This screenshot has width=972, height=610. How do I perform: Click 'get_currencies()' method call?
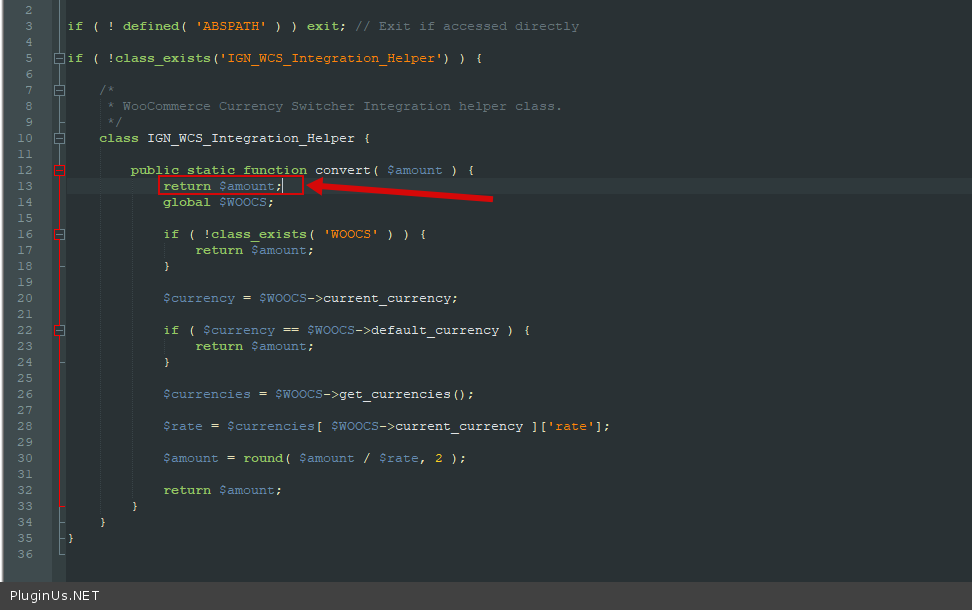[x=406, y=394]
